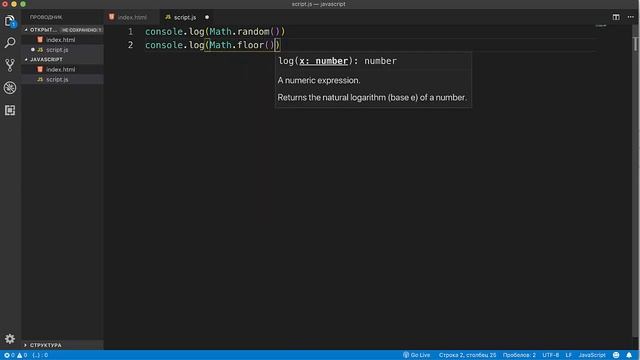The height and width of the screenshot is (360, 640).
Task: Open notifications bell in status bar
Action: (x=629, y=355)
